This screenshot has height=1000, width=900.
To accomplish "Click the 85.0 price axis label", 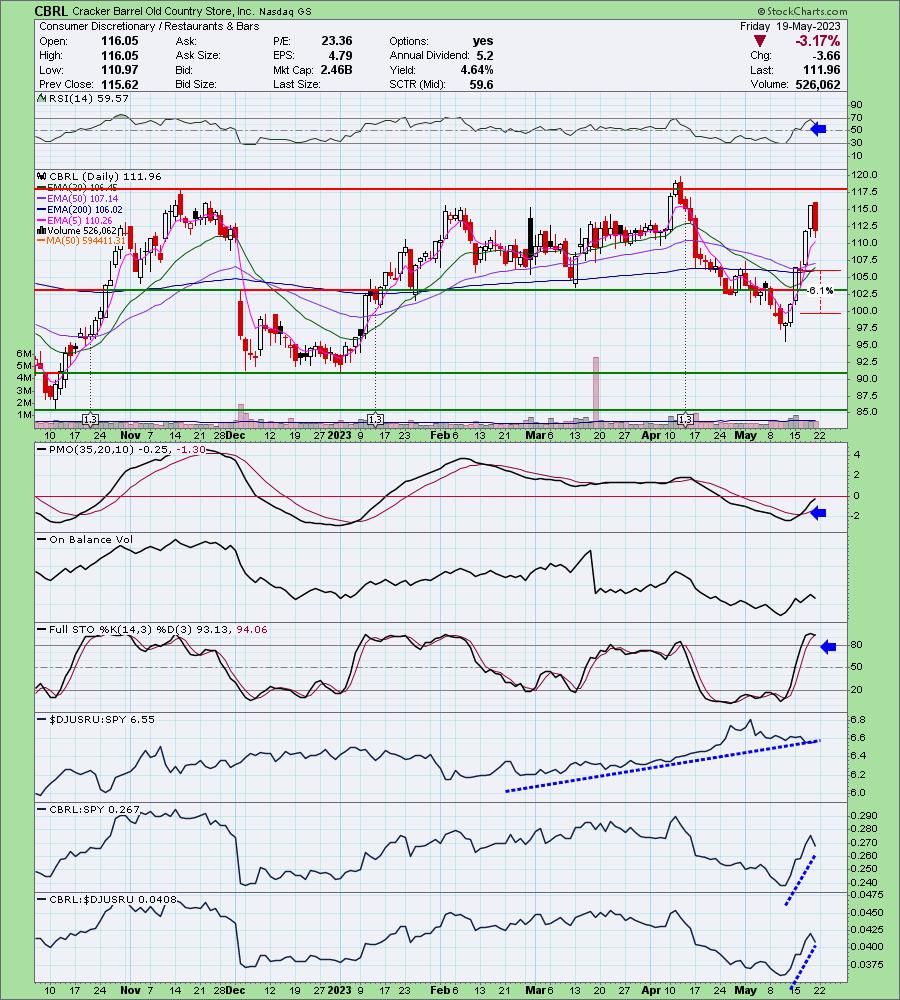I will pyautogui.click(x=866, y=412).
